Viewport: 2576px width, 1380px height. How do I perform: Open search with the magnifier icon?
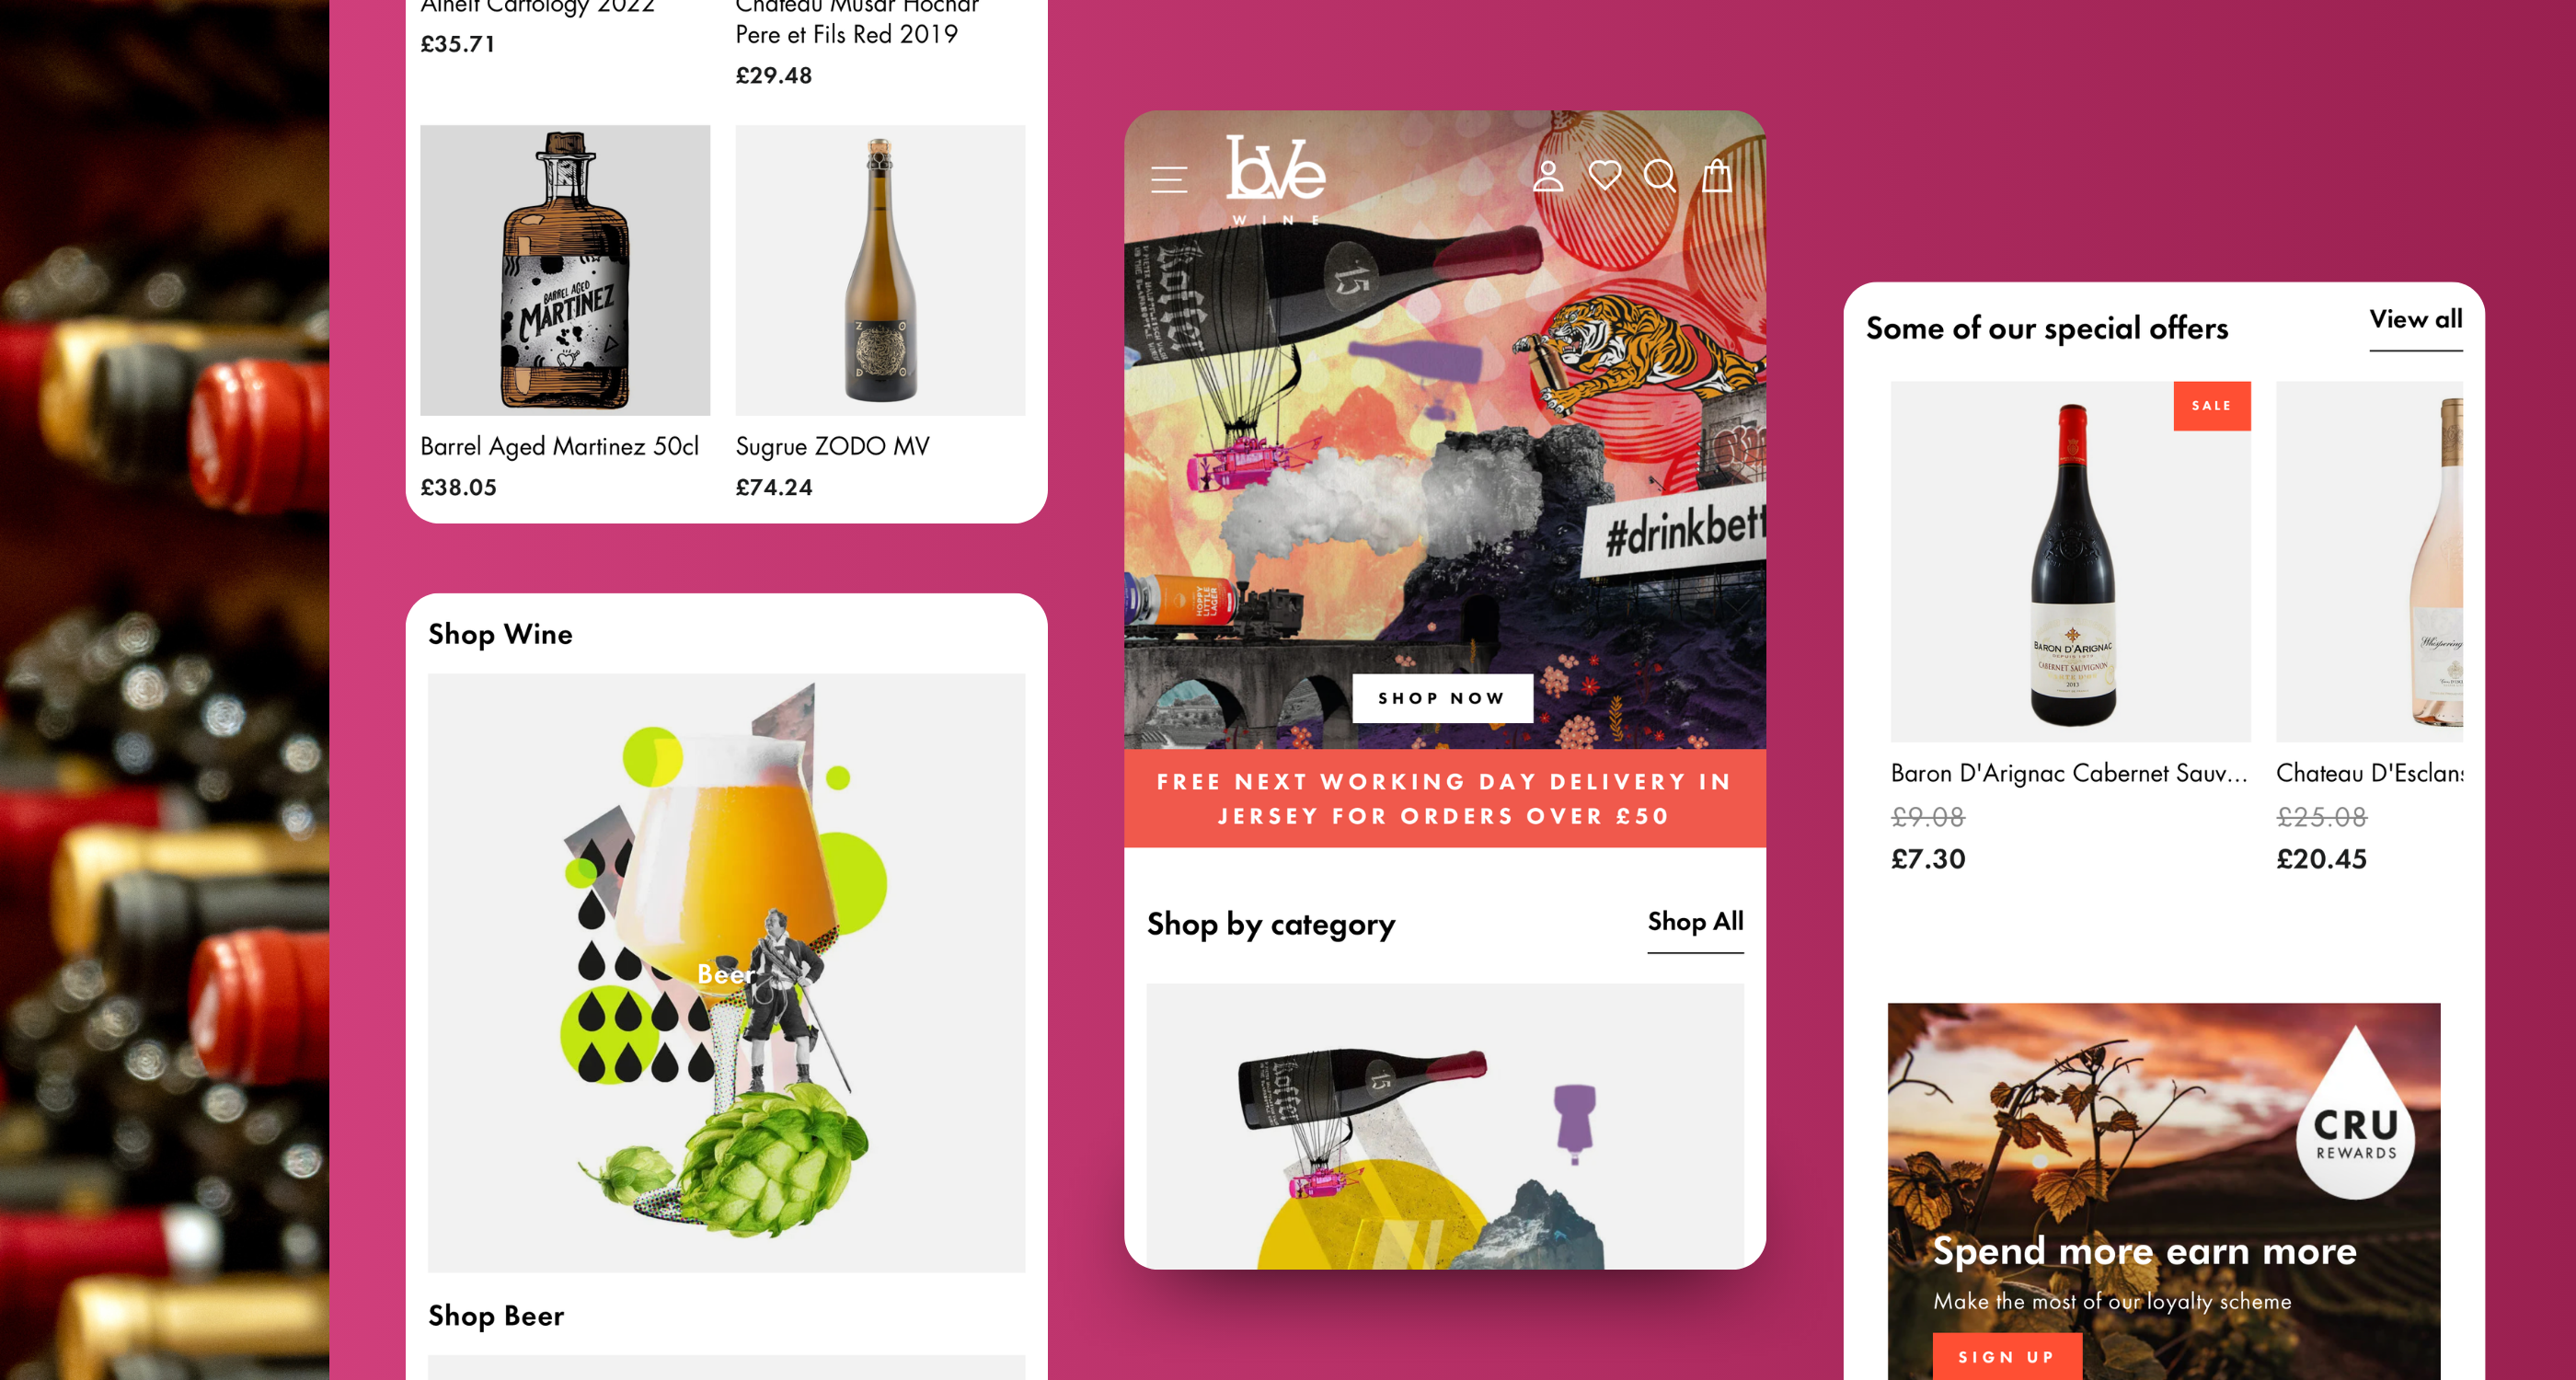pyautogui.click(x=1660, y=176)
